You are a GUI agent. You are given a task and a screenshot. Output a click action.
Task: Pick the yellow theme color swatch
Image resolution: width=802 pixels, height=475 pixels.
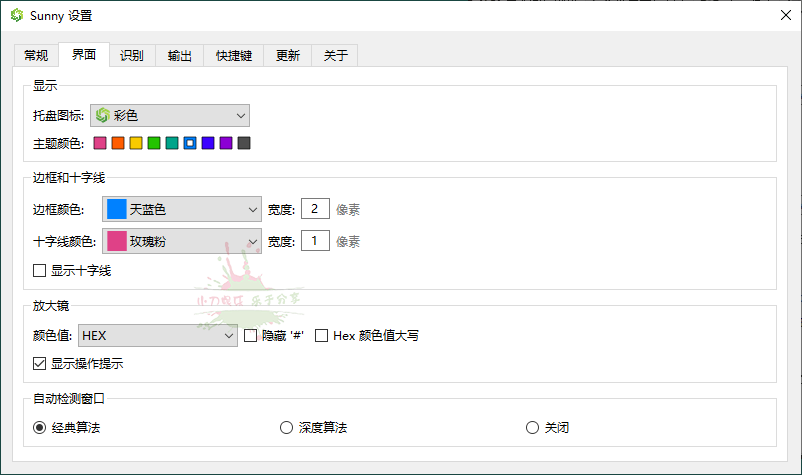point(136,143)
